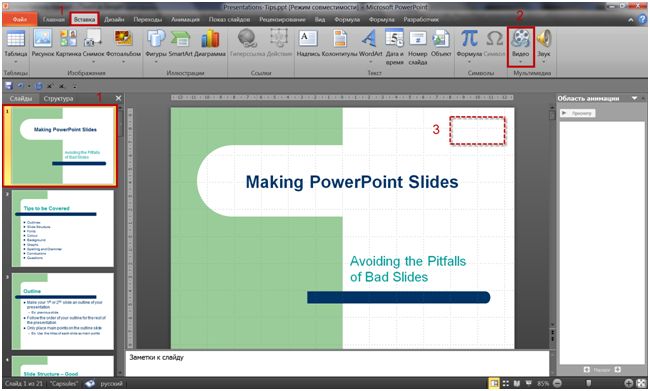Click the zoom slider handle
Viewport: 650px width, 391px height.
point(588,383)
